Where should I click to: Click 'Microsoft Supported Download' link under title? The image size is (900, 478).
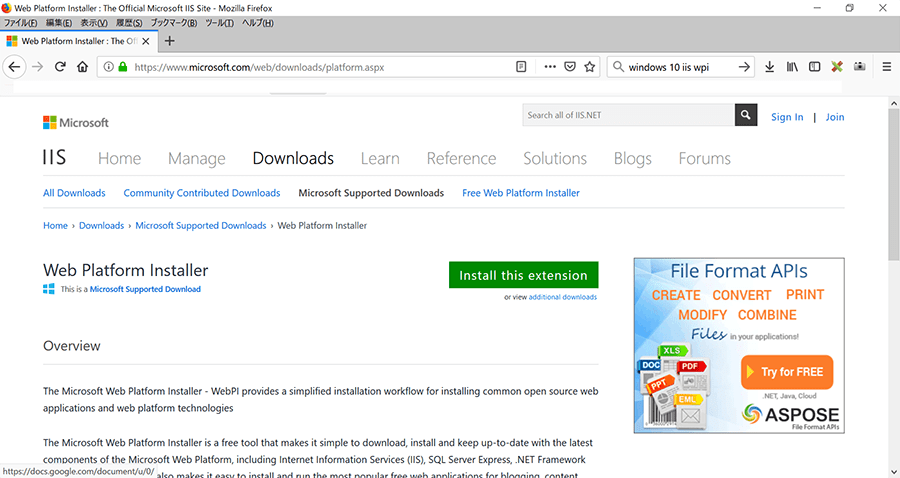coord(145,289)
